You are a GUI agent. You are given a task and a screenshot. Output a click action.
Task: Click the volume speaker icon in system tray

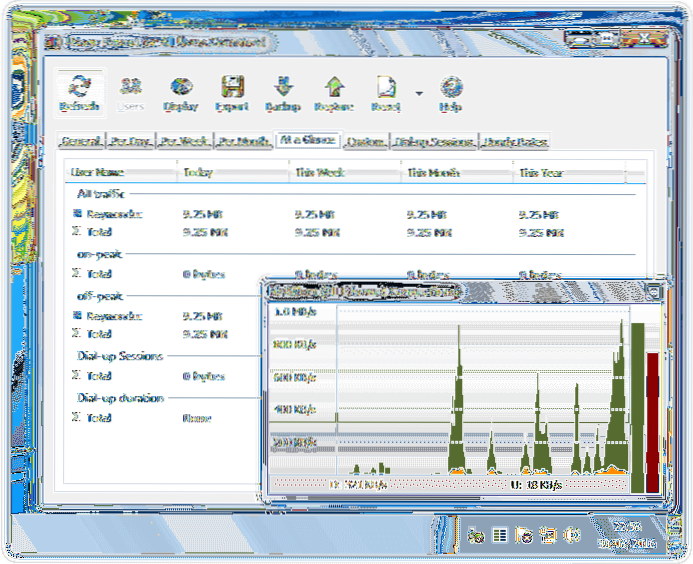(569, 537)
